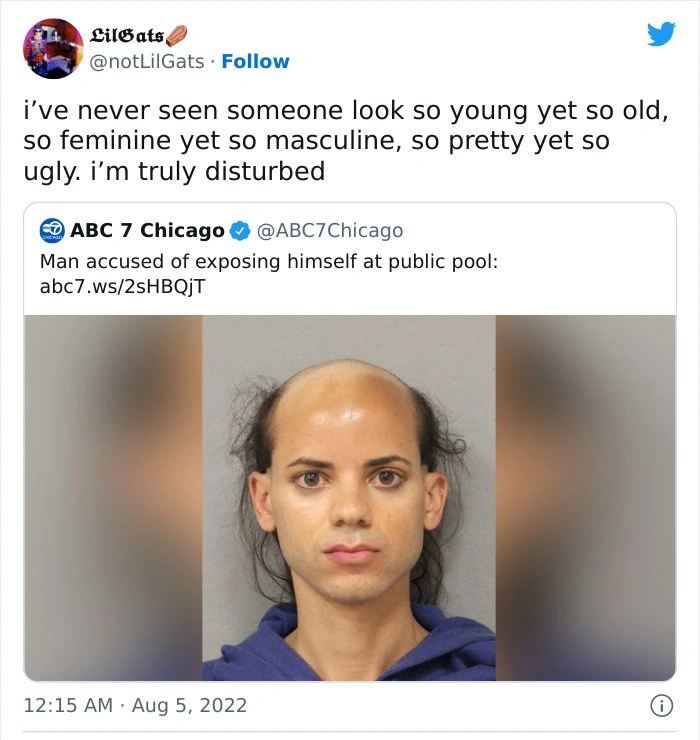
Task: Follow the @notLilGats account
Action: click(255, 61)
